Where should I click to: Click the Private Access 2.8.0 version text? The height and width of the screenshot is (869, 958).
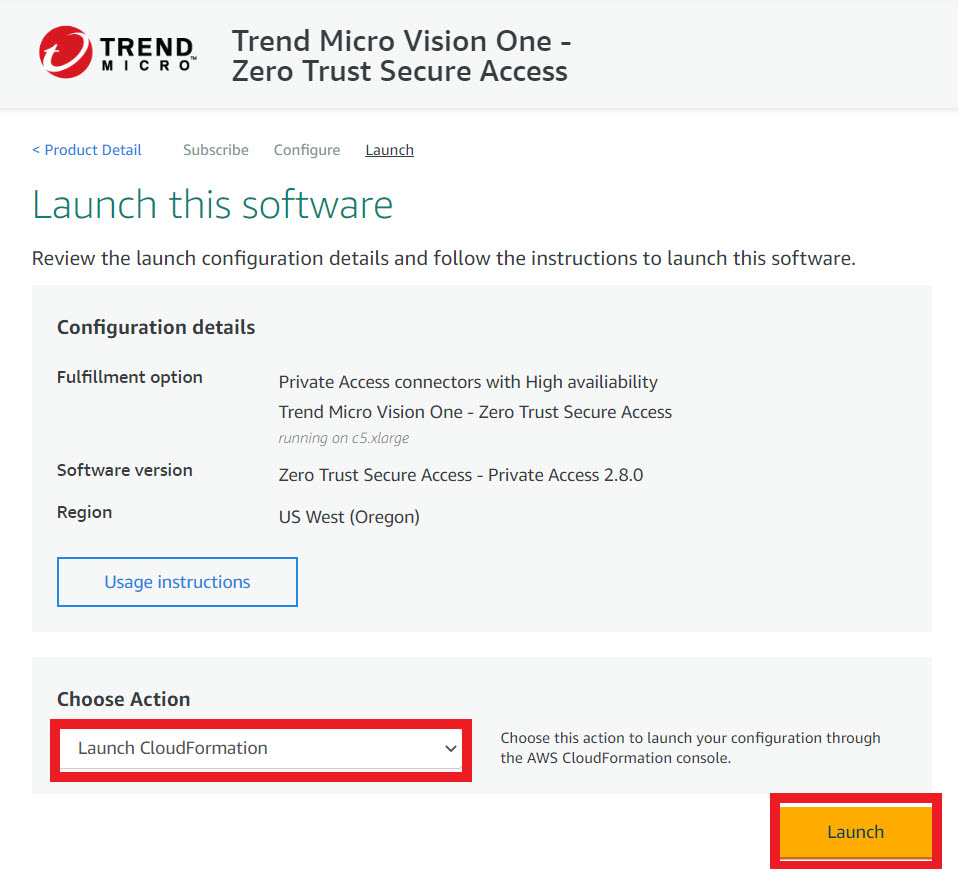pos(460,475)
